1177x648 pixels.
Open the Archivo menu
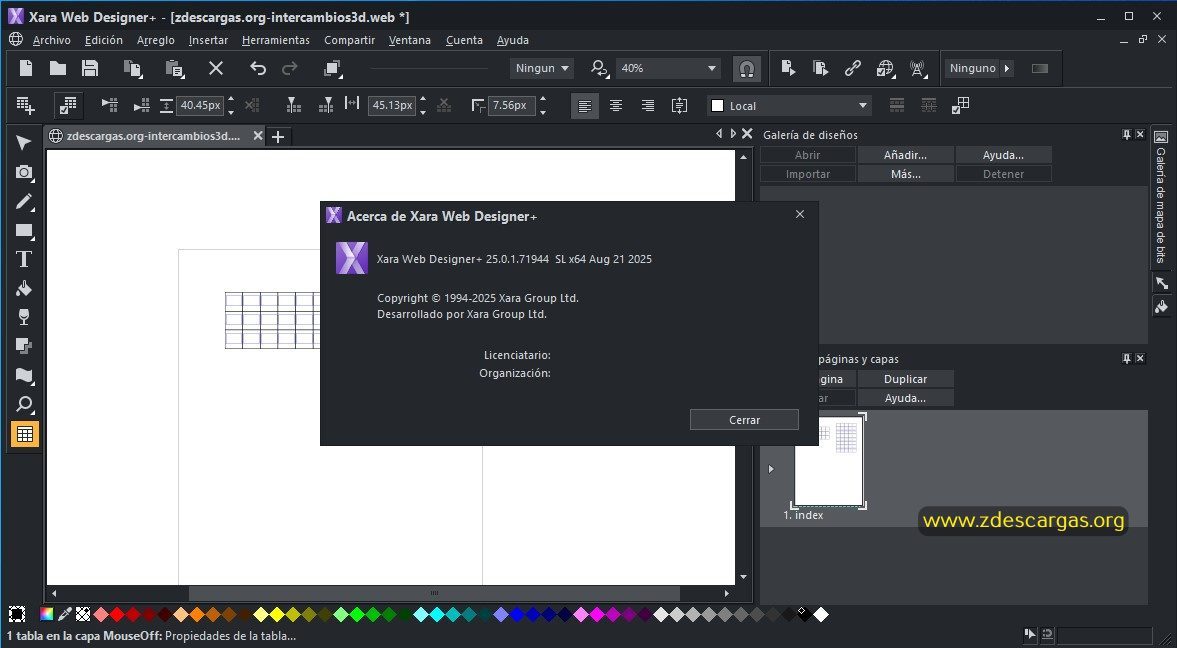52,41
